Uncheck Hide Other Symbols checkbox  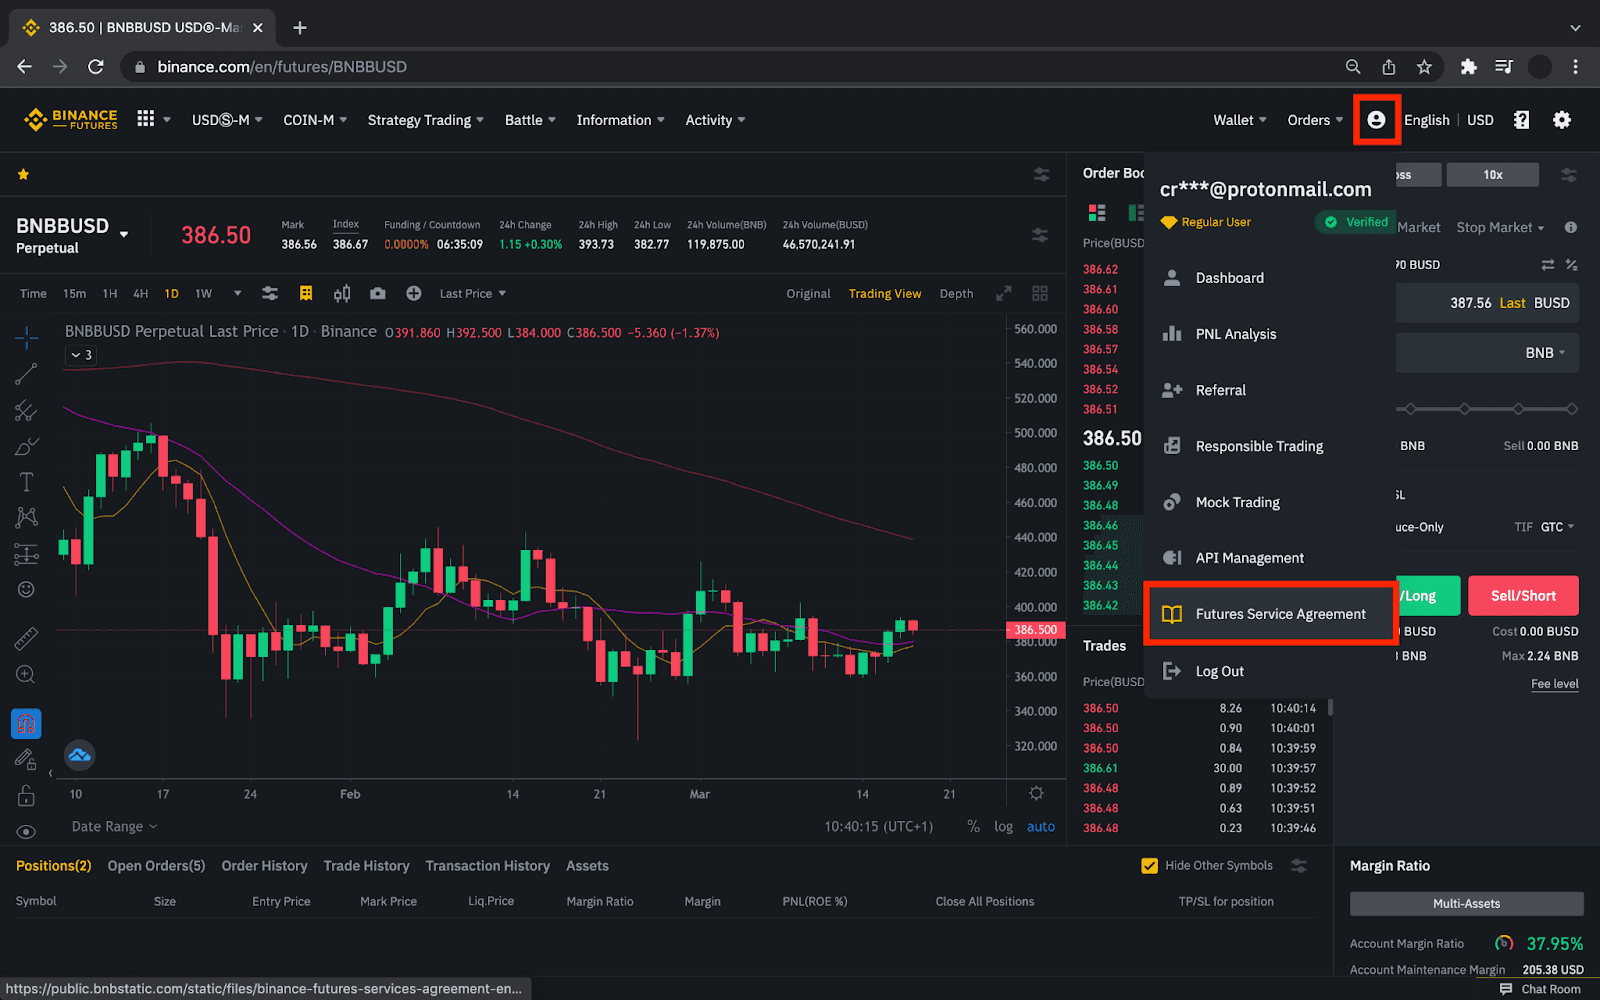[1150, 866]
